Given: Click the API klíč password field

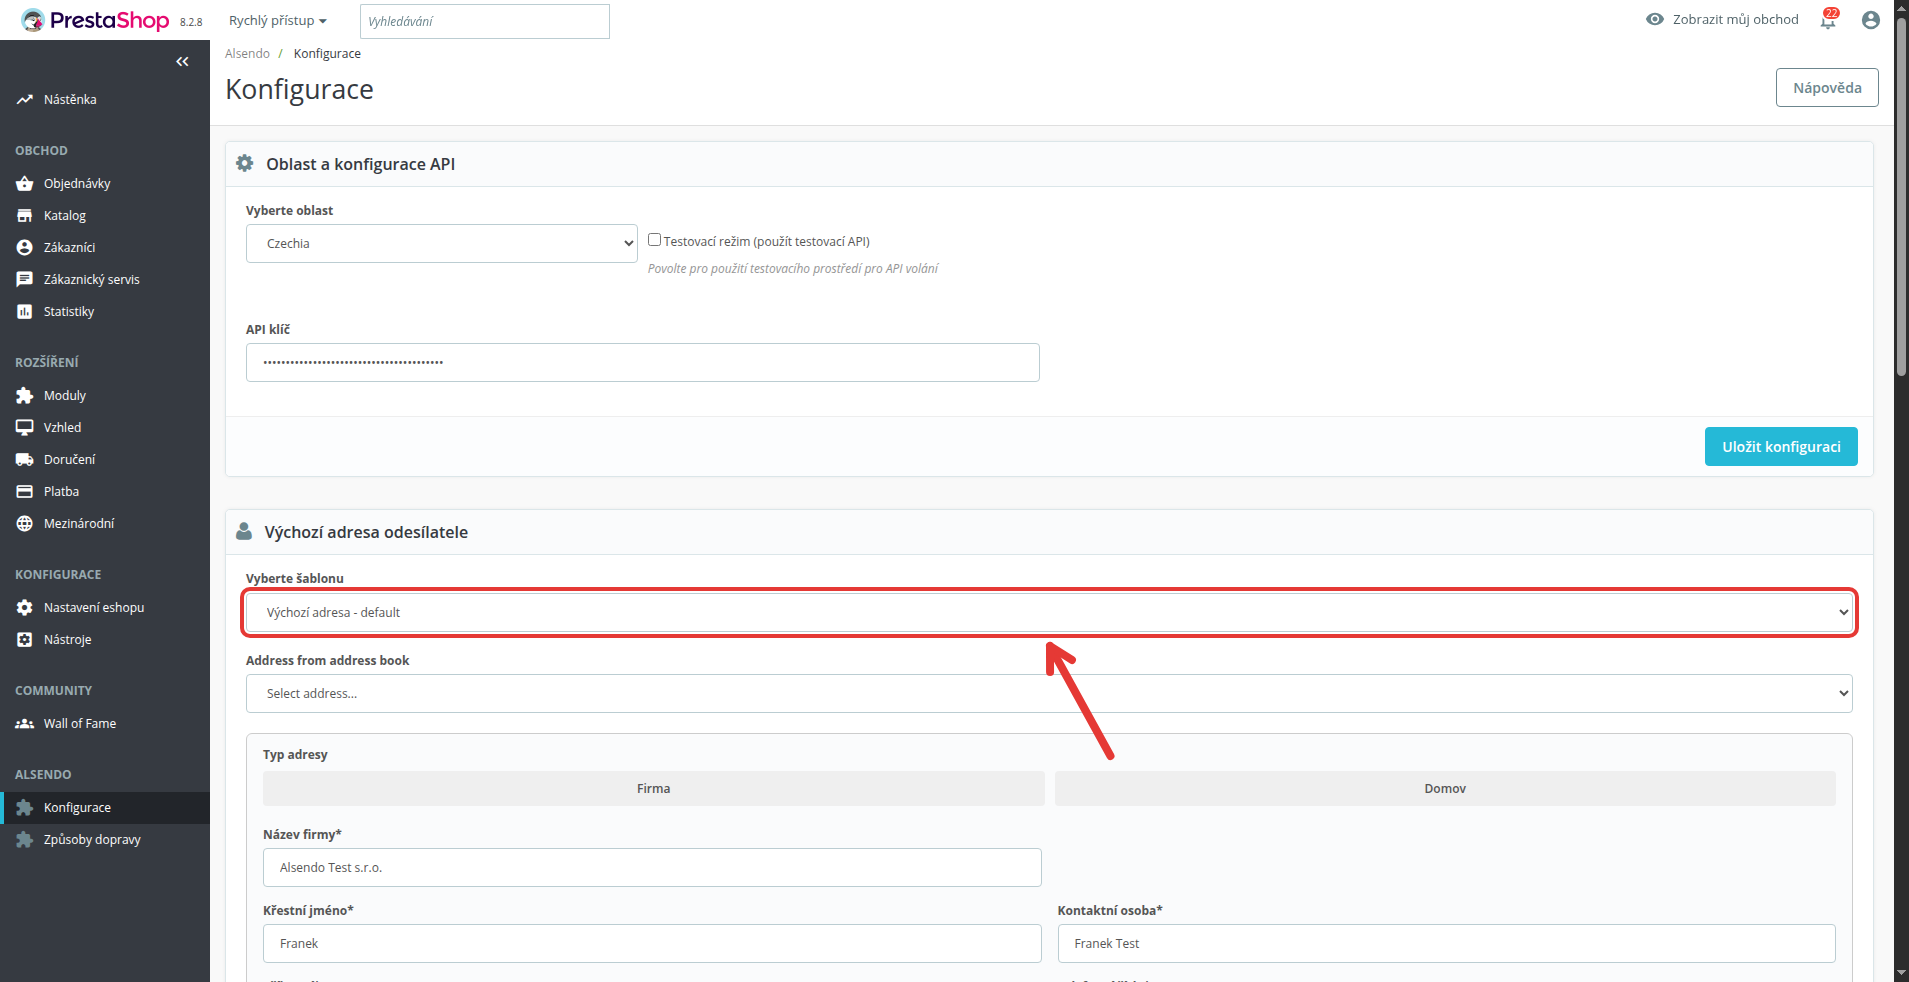Looking at the screenshot, I should [x=643, y=363].
